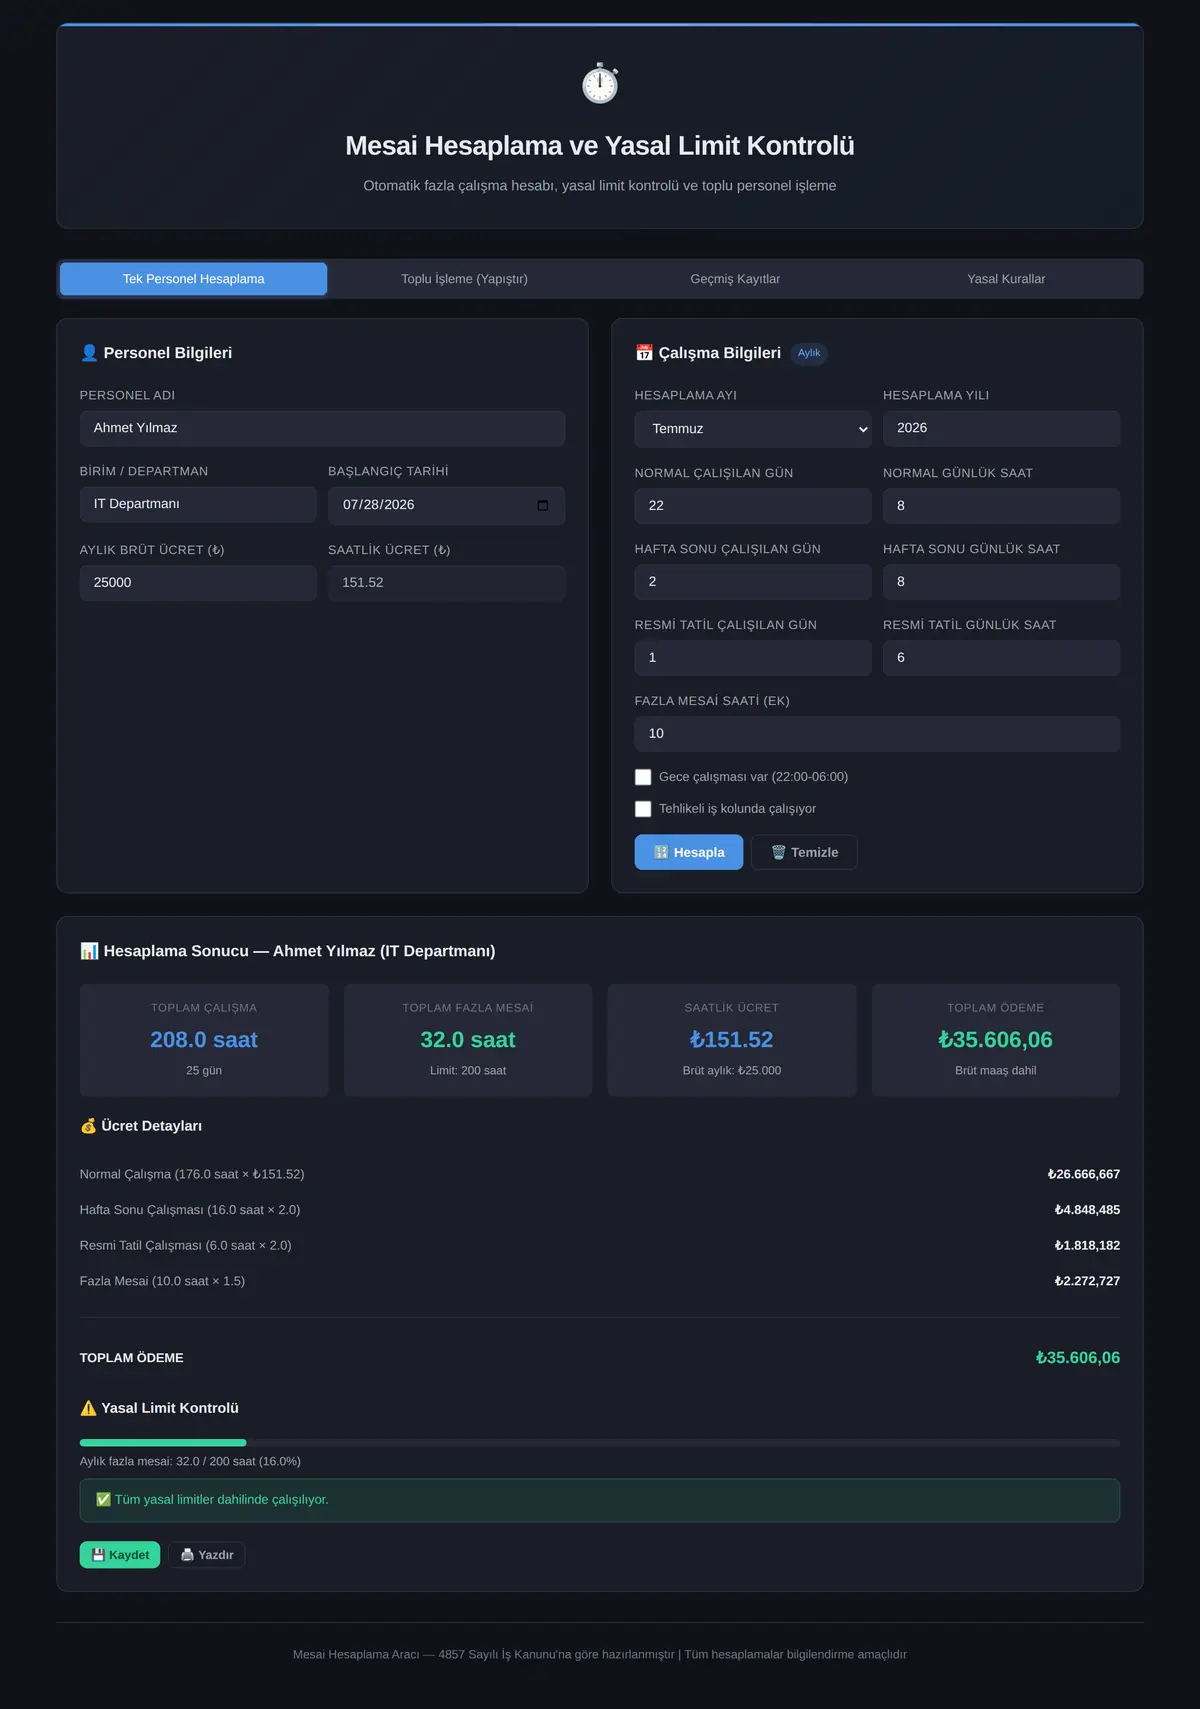Screen dimensions: 1200x1709
Task: Click the Saatlik Ücret ₺151.52 card
Action: tap(732, 1040)
